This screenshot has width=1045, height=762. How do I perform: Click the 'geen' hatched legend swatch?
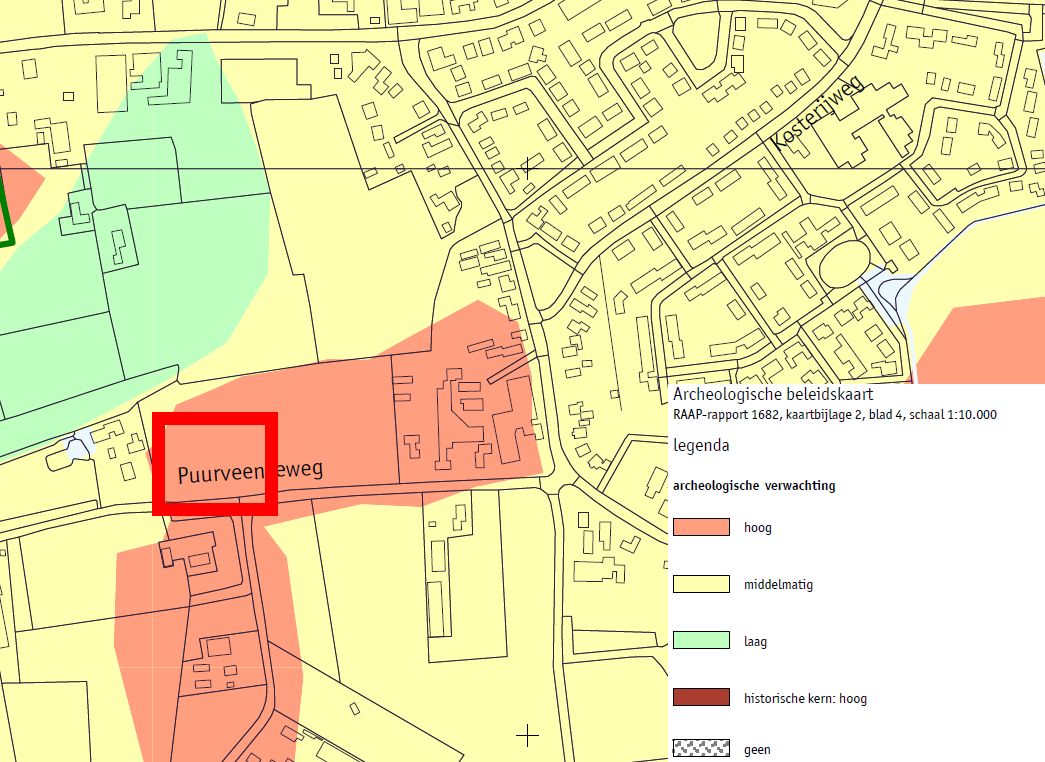(701, 748)
